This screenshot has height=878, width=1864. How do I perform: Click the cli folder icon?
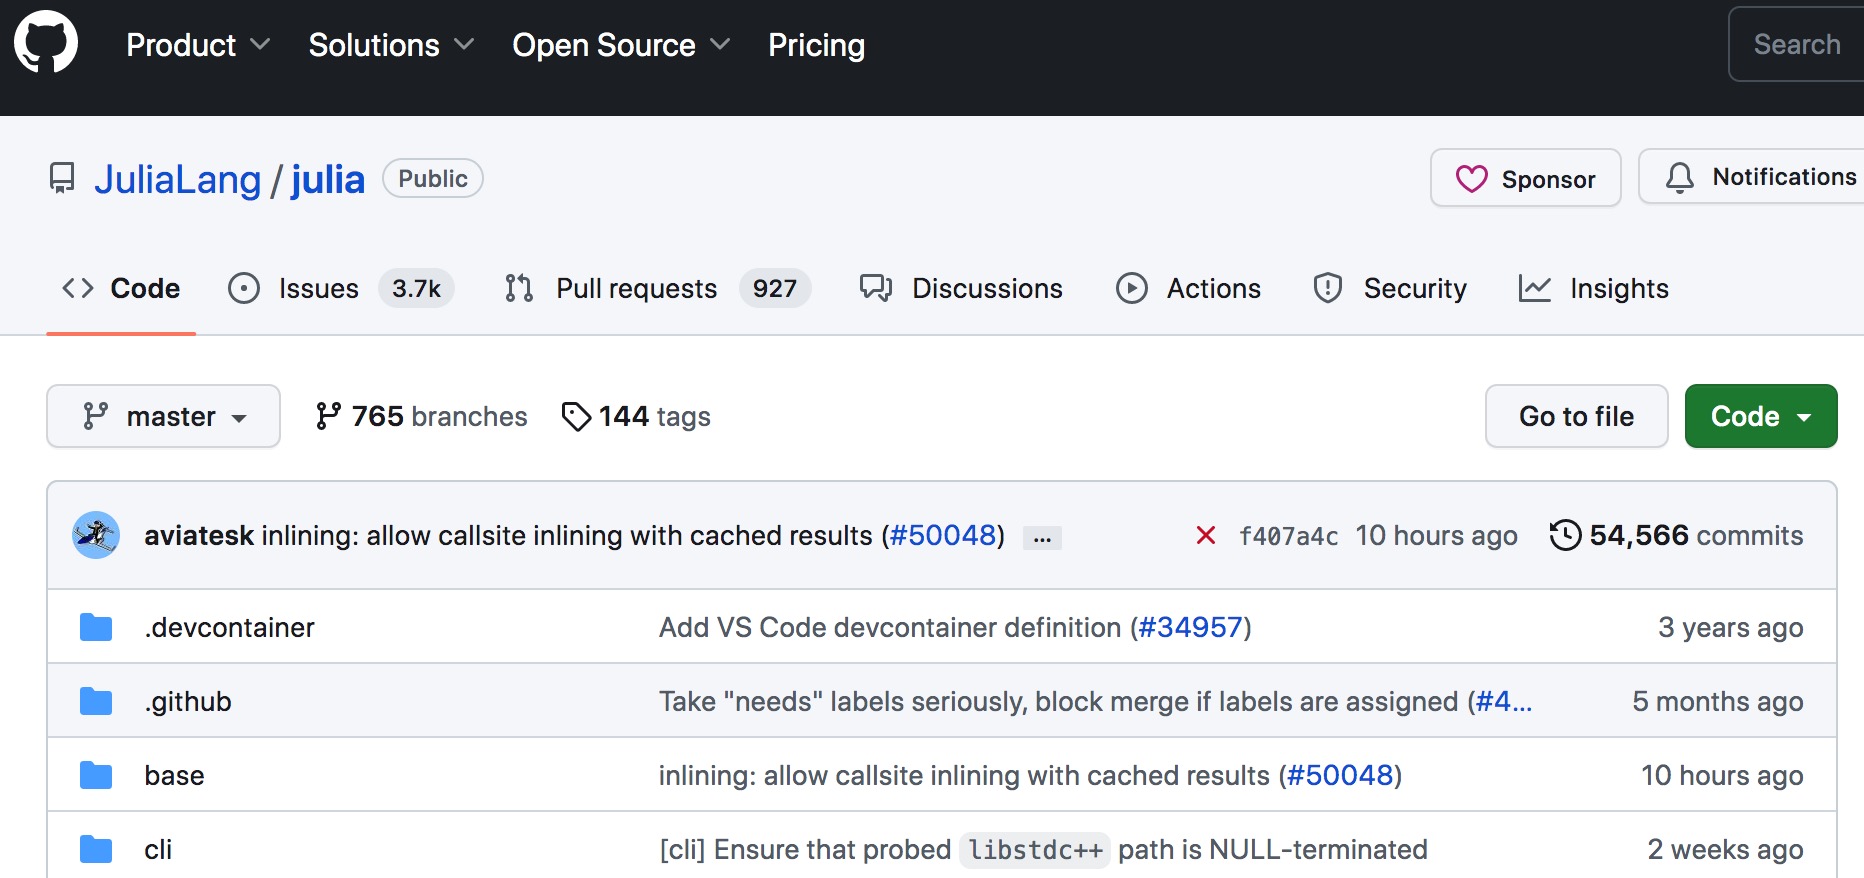point(96,849)
